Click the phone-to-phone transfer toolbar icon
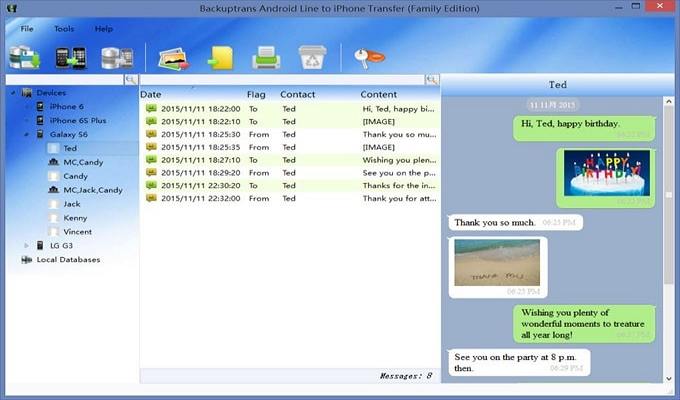This screenshot has height=400, width=680. pyautogui.click(x=70, y=57)
